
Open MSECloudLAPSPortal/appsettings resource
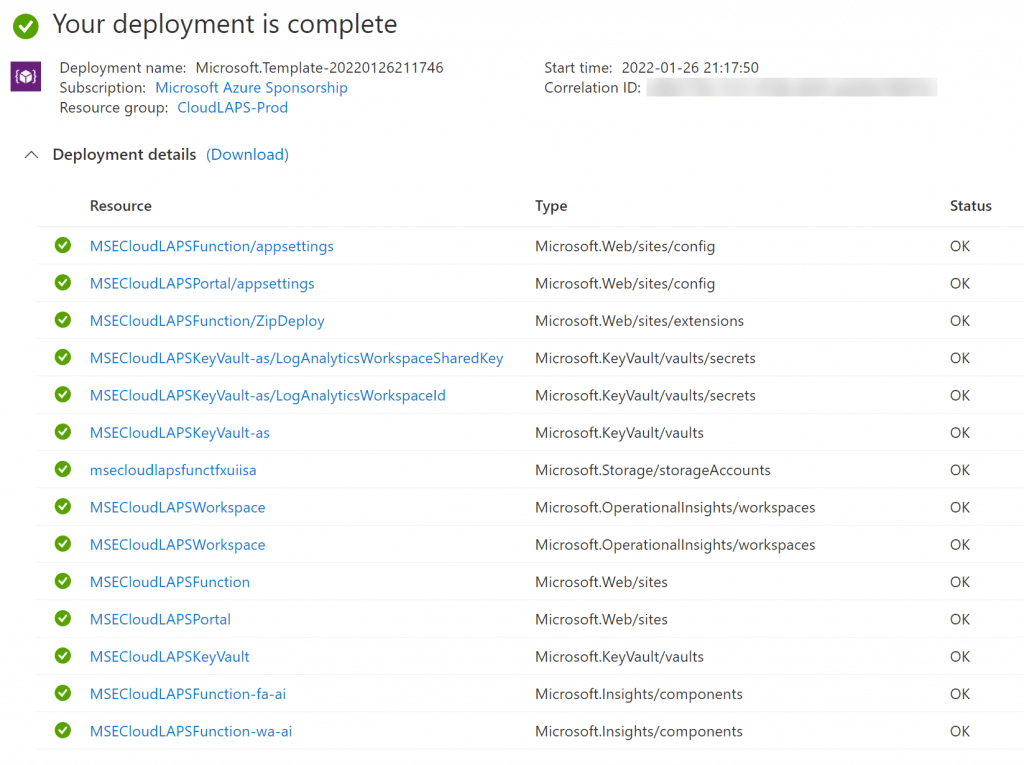tap(202, 284)
